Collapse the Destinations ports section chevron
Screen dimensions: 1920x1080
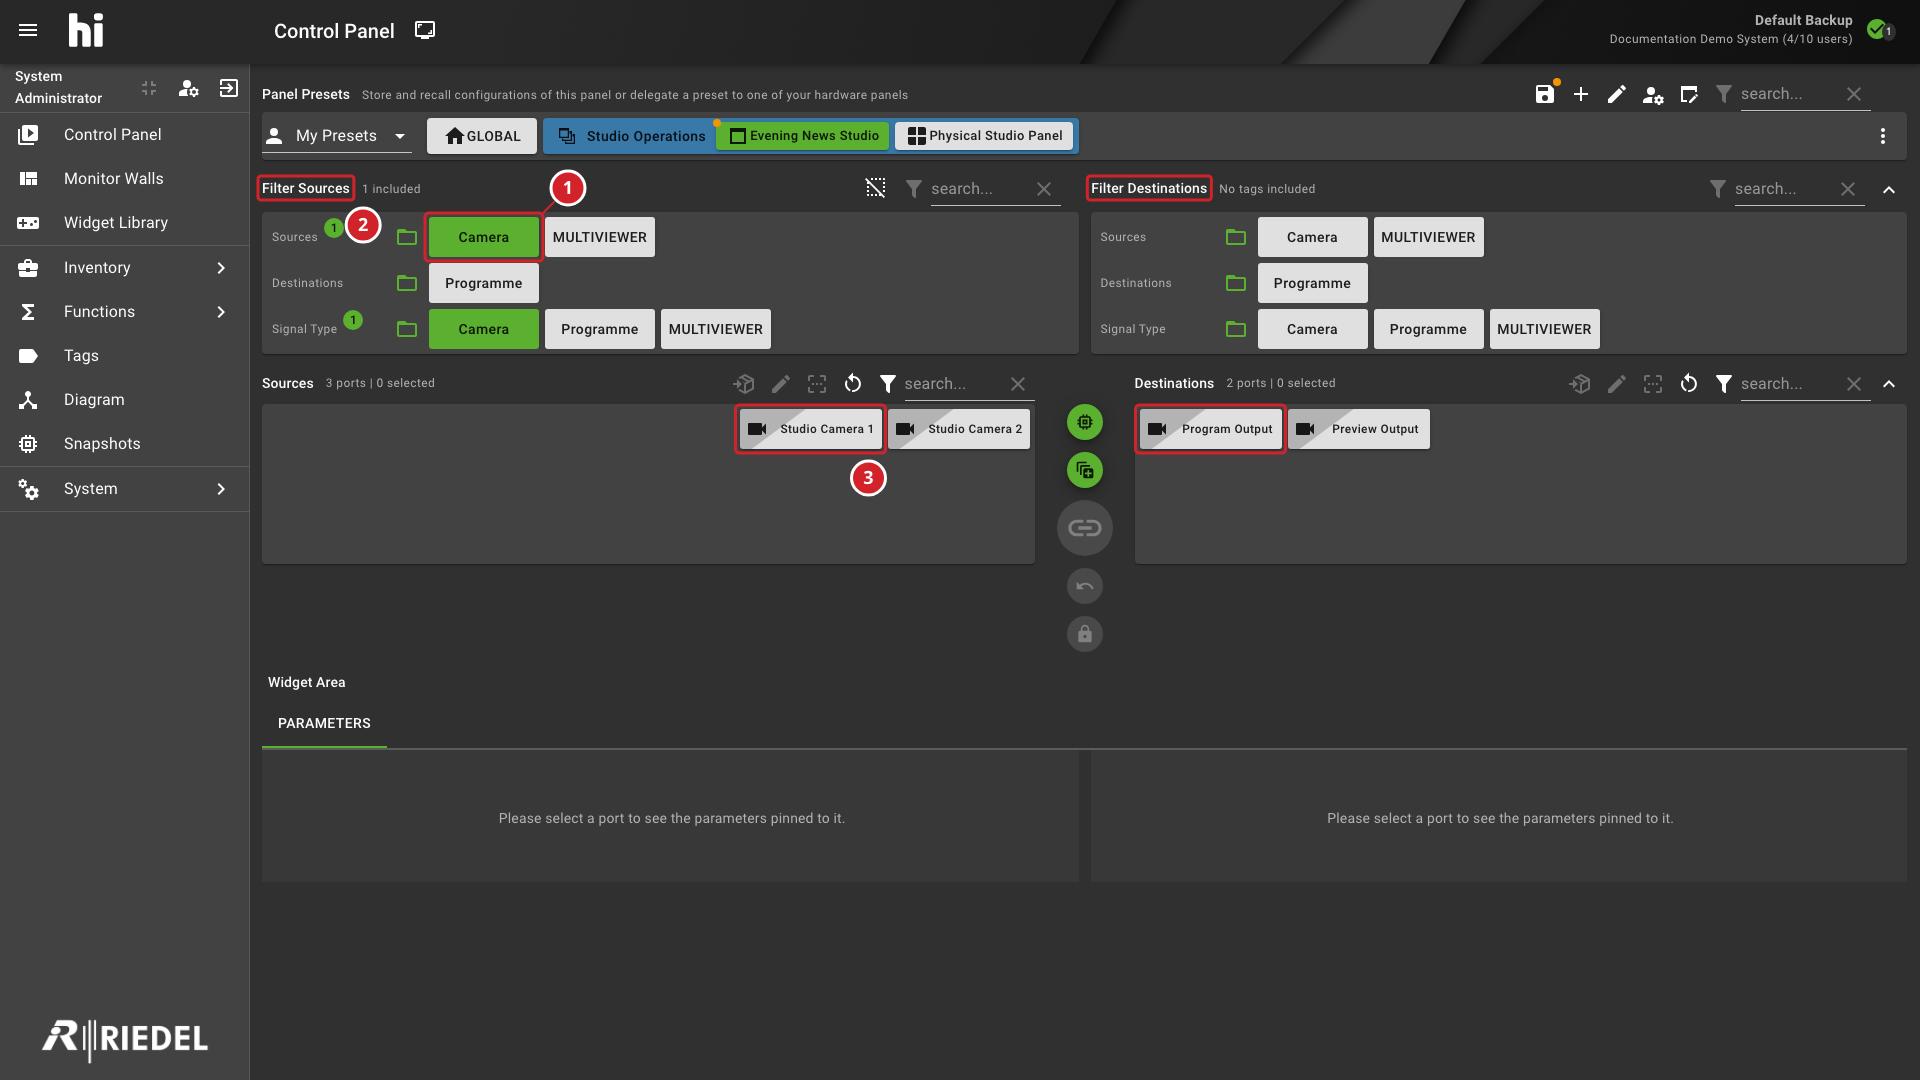[1889, 384]
